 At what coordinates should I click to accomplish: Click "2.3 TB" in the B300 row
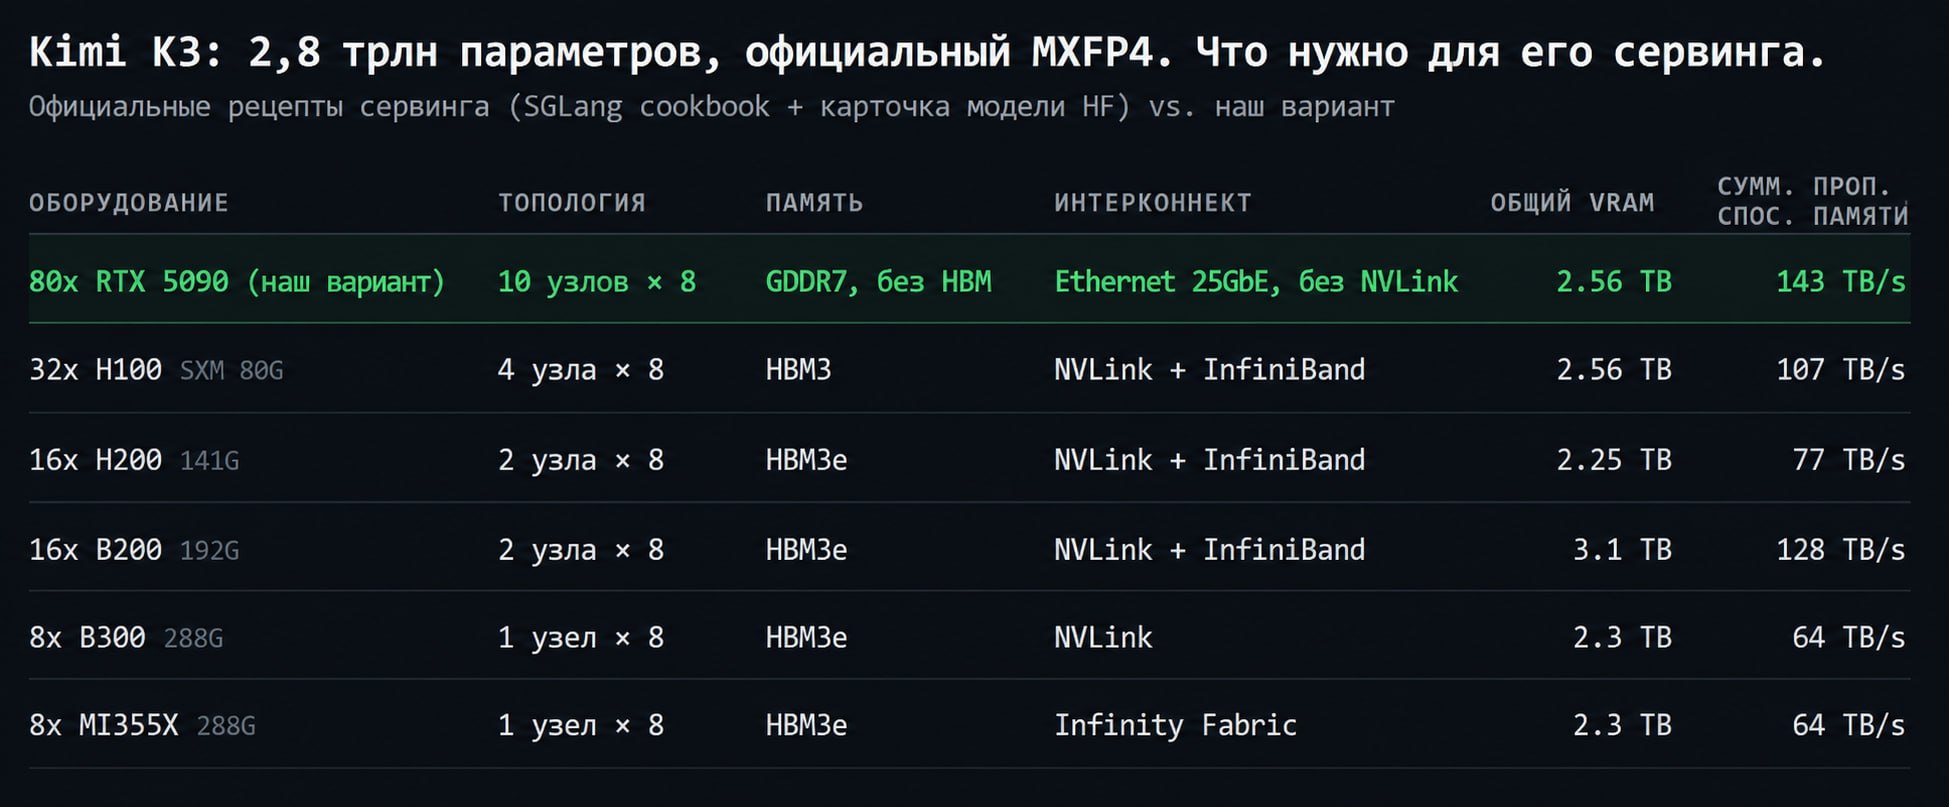[1622, 638]
